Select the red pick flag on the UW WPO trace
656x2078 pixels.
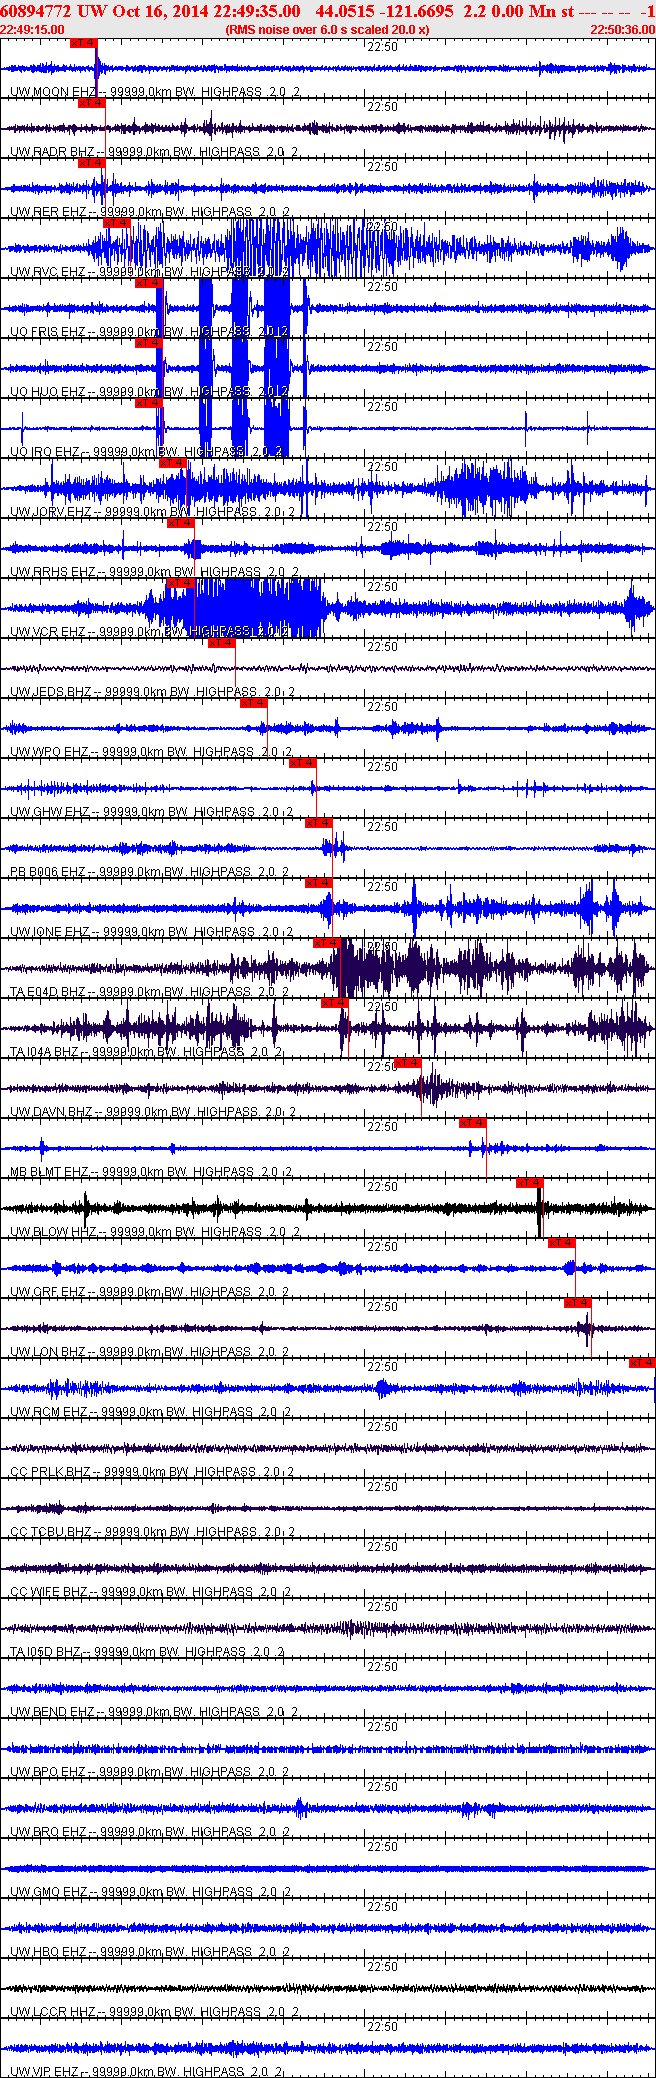click(254, 703)
